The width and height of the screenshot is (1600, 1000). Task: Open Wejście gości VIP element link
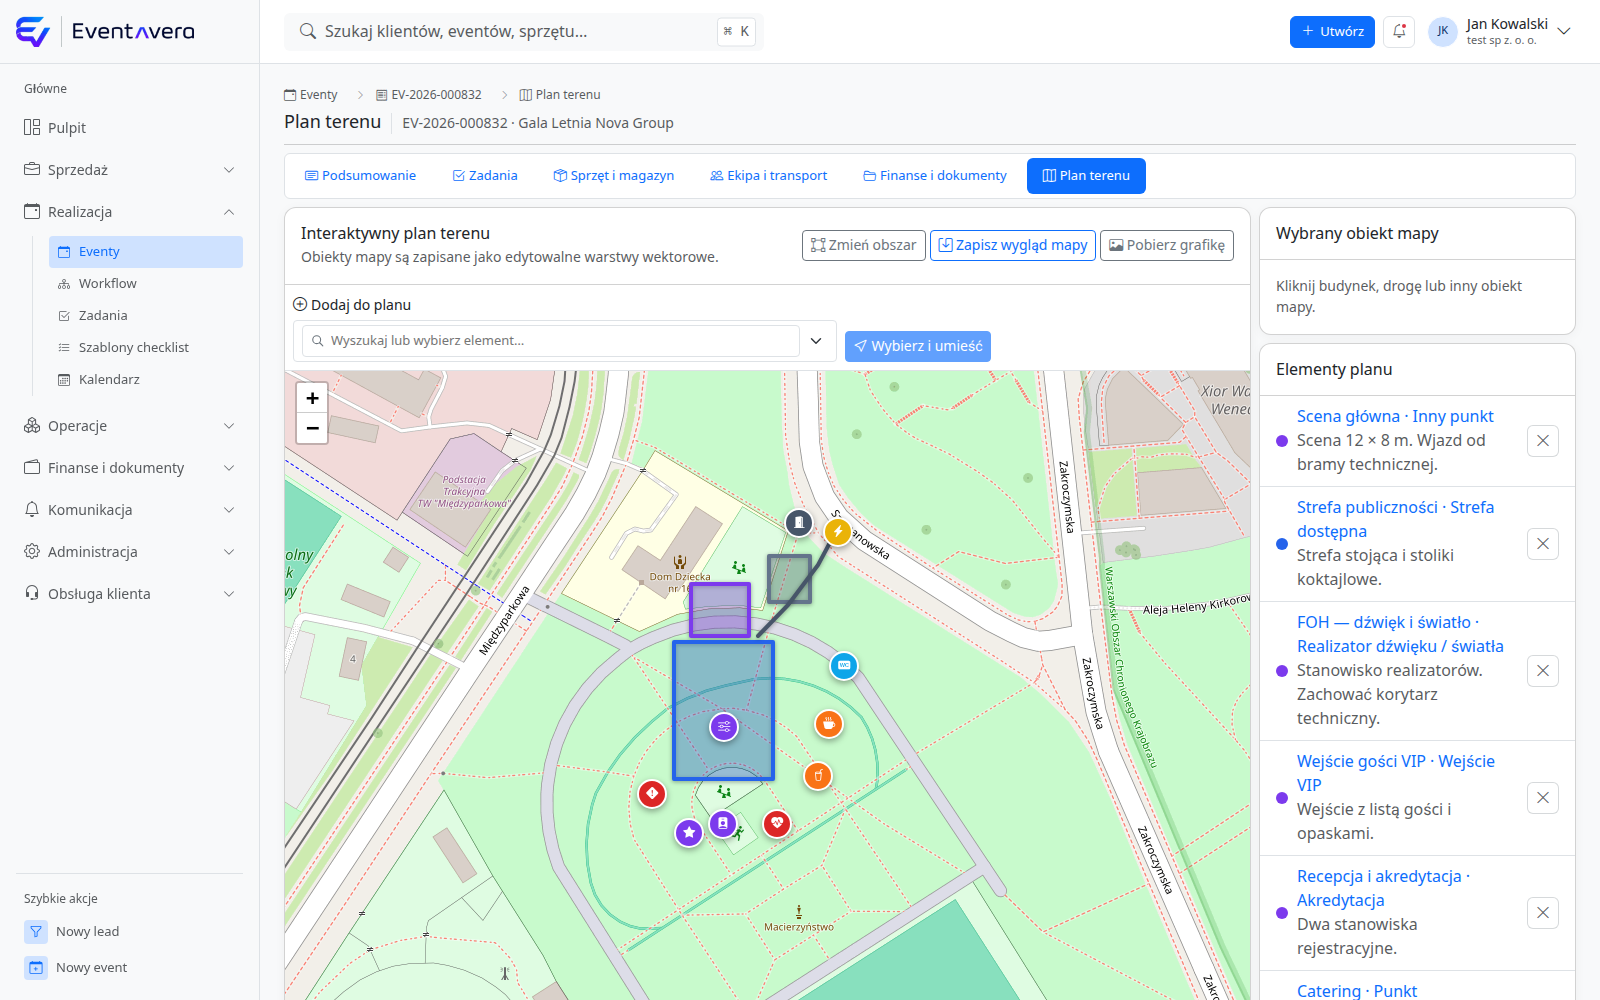1396,773
